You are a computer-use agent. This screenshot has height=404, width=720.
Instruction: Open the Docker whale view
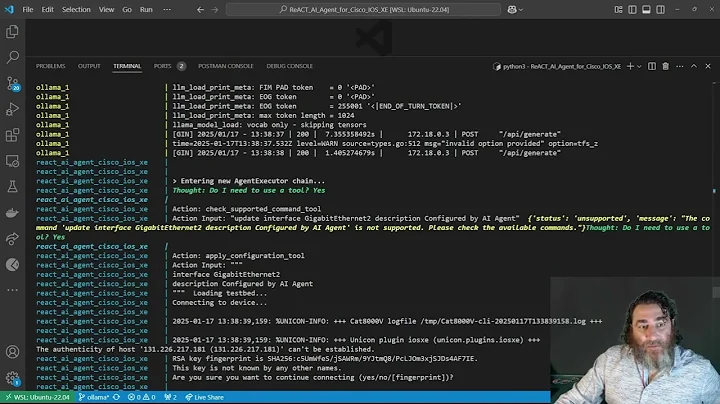tap(12, 213)
